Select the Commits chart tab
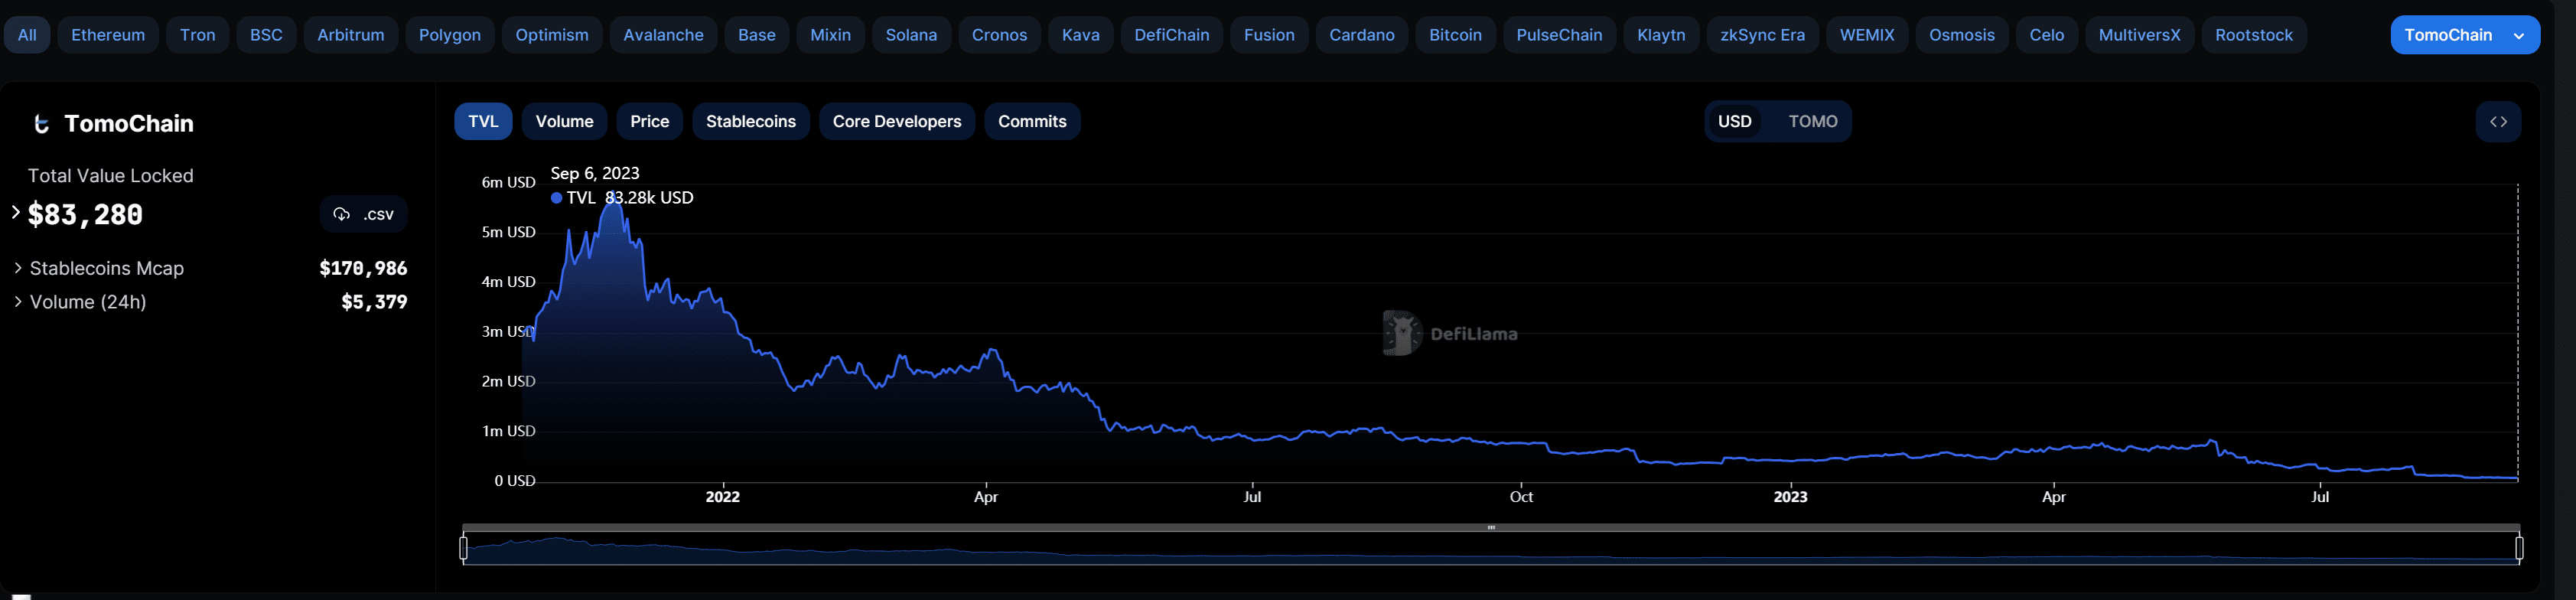2576x600 pixels. [x=1032, y=122]
